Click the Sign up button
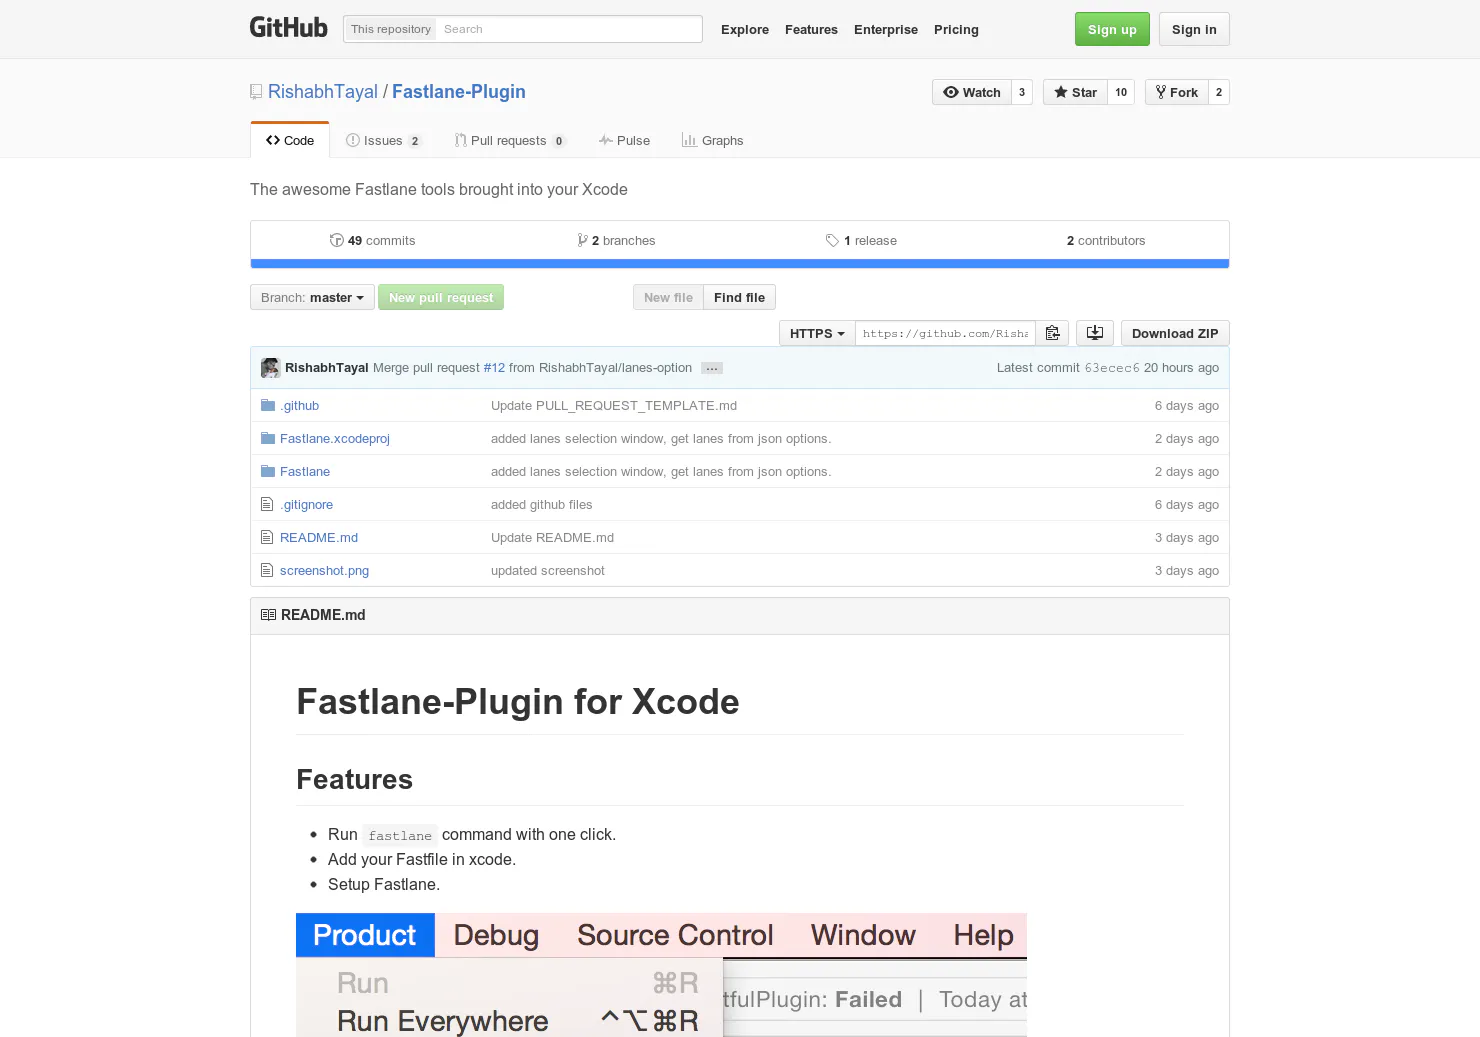 point(1112,29)
